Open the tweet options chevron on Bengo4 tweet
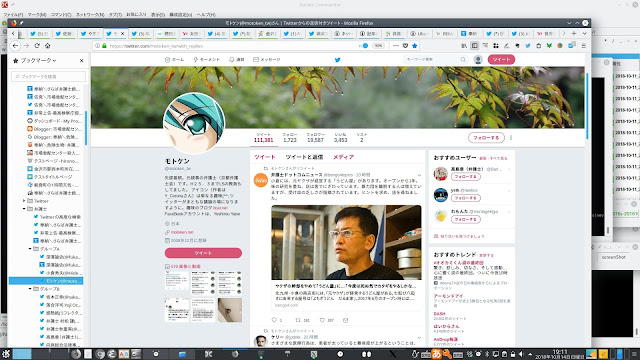The width and height of the screenshot is (640, 360). tap(419, 175)
